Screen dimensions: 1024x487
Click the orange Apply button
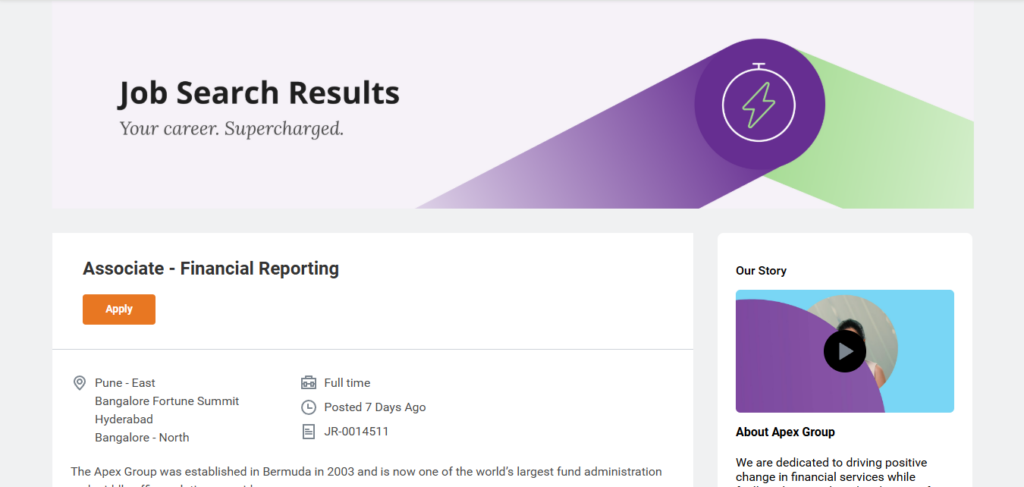coord(119,309)
